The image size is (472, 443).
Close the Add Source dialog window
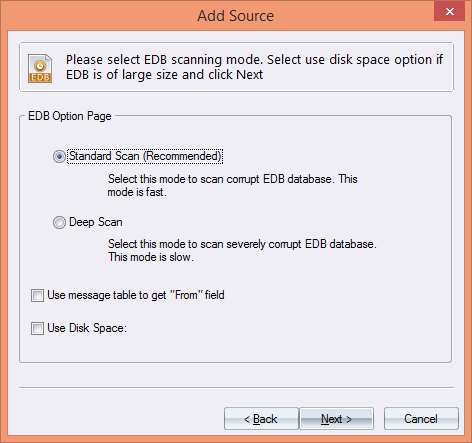[449, 12]
